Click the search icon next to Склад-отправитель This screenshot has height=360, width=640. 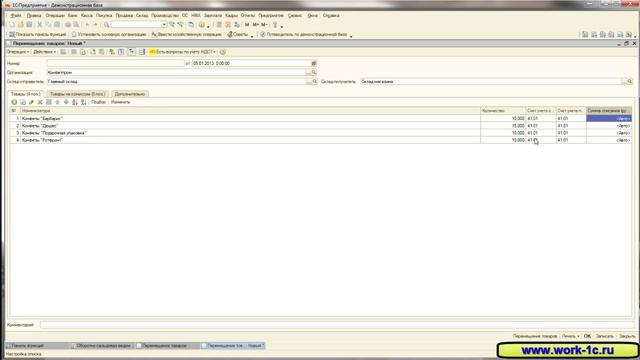tap(314, 82)
